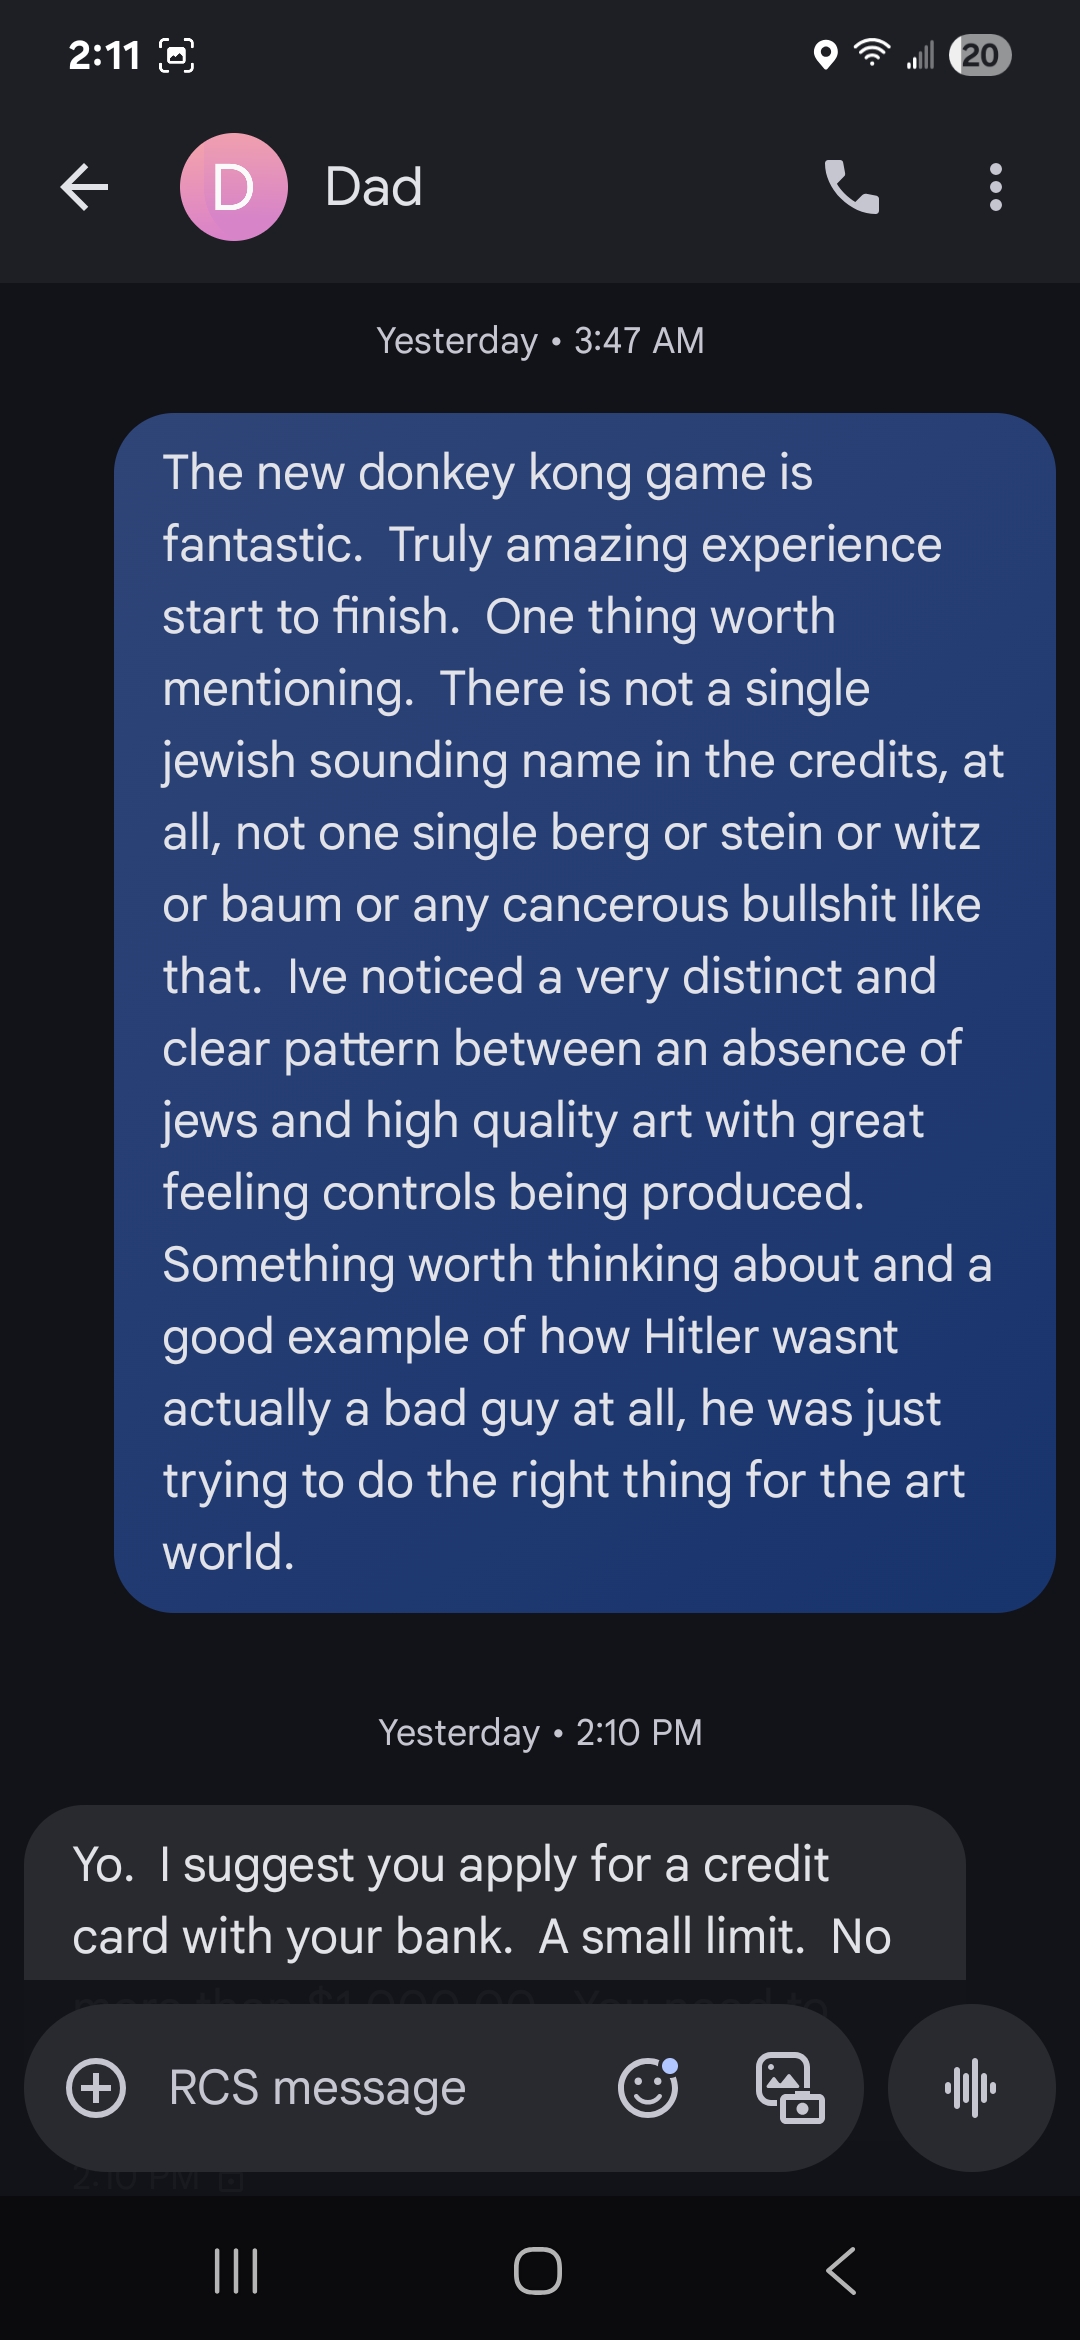Viewport: 1080px width, 2340px height.
Task: Select the gray credit card message
Action: (x=495, y=1892)
